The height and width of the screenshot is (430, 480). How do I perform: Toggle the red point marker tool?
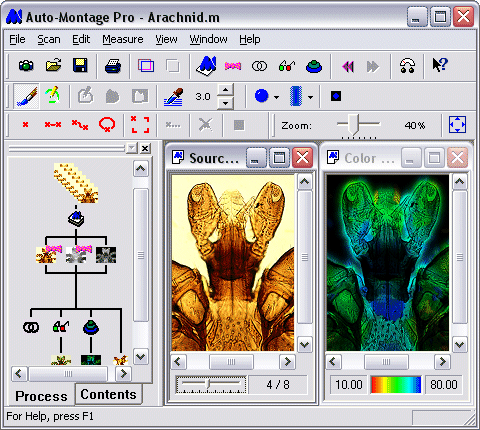(x=25, y=125)
